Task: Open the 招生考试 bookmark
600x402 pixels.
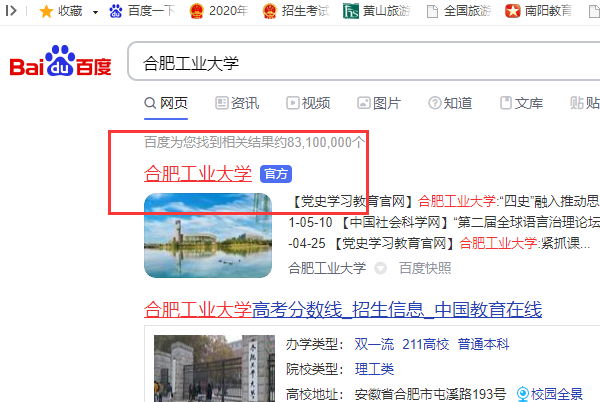Action: (296, 11)
